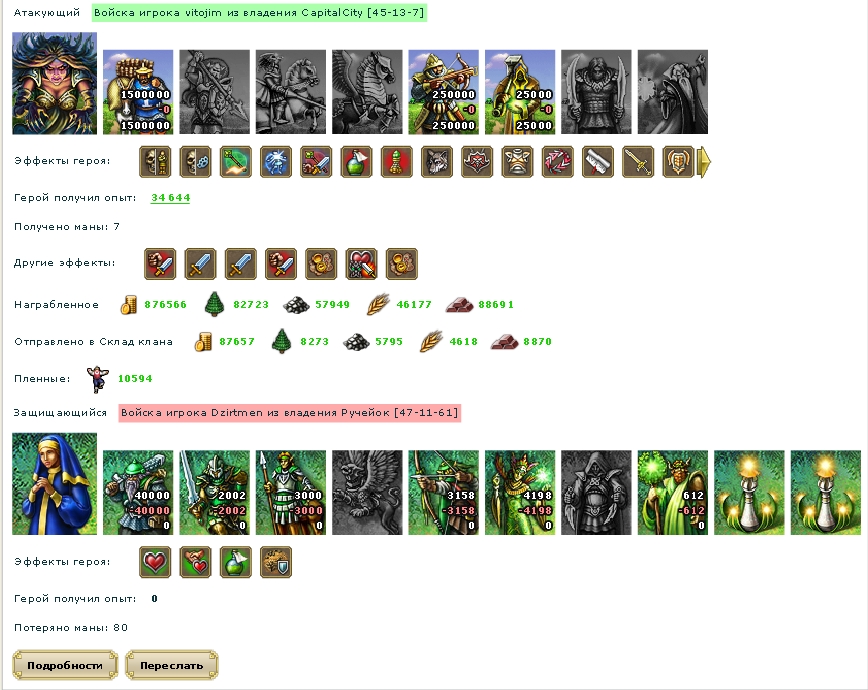This screenshot has height=690, width=868.
Task: Click the captives prisoner icon
Action: coord(98,379)
